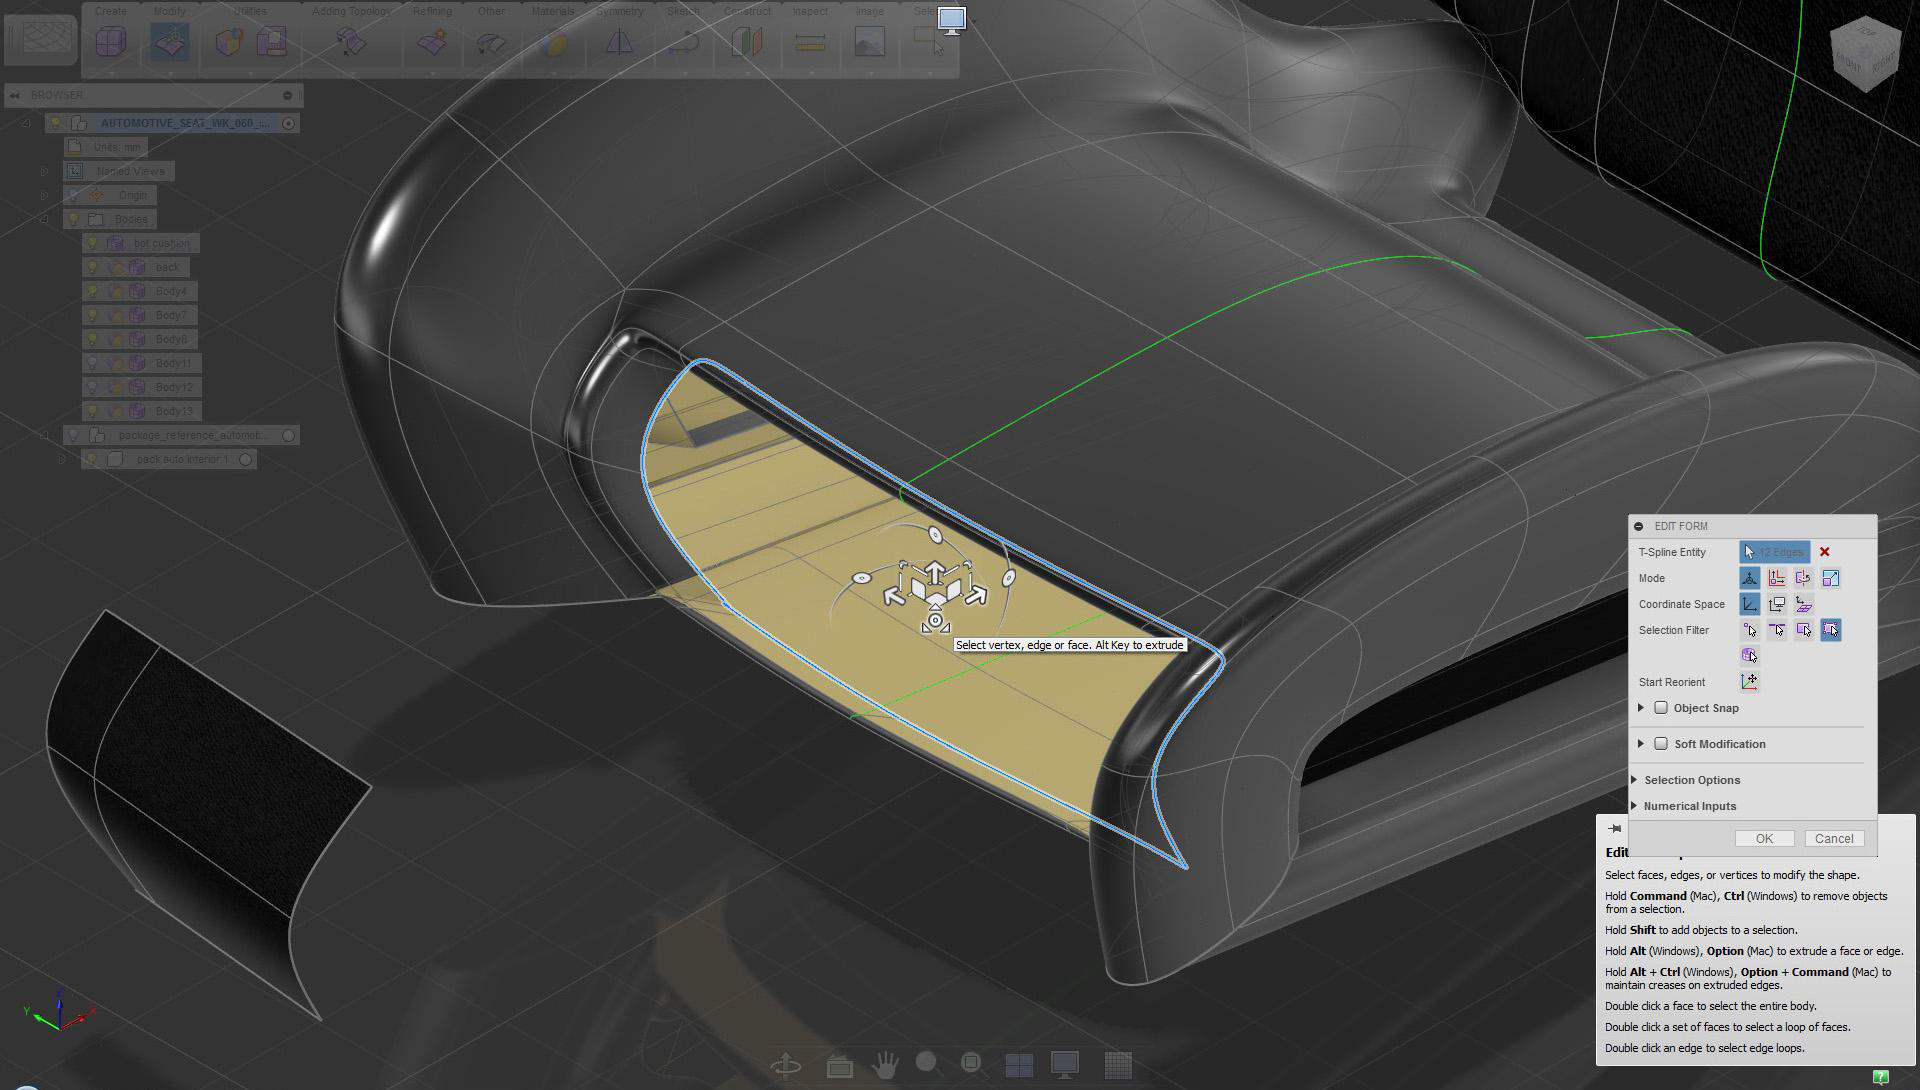
Task: Open the Adding Topology toolbar menu
Action: pos(351,11)
